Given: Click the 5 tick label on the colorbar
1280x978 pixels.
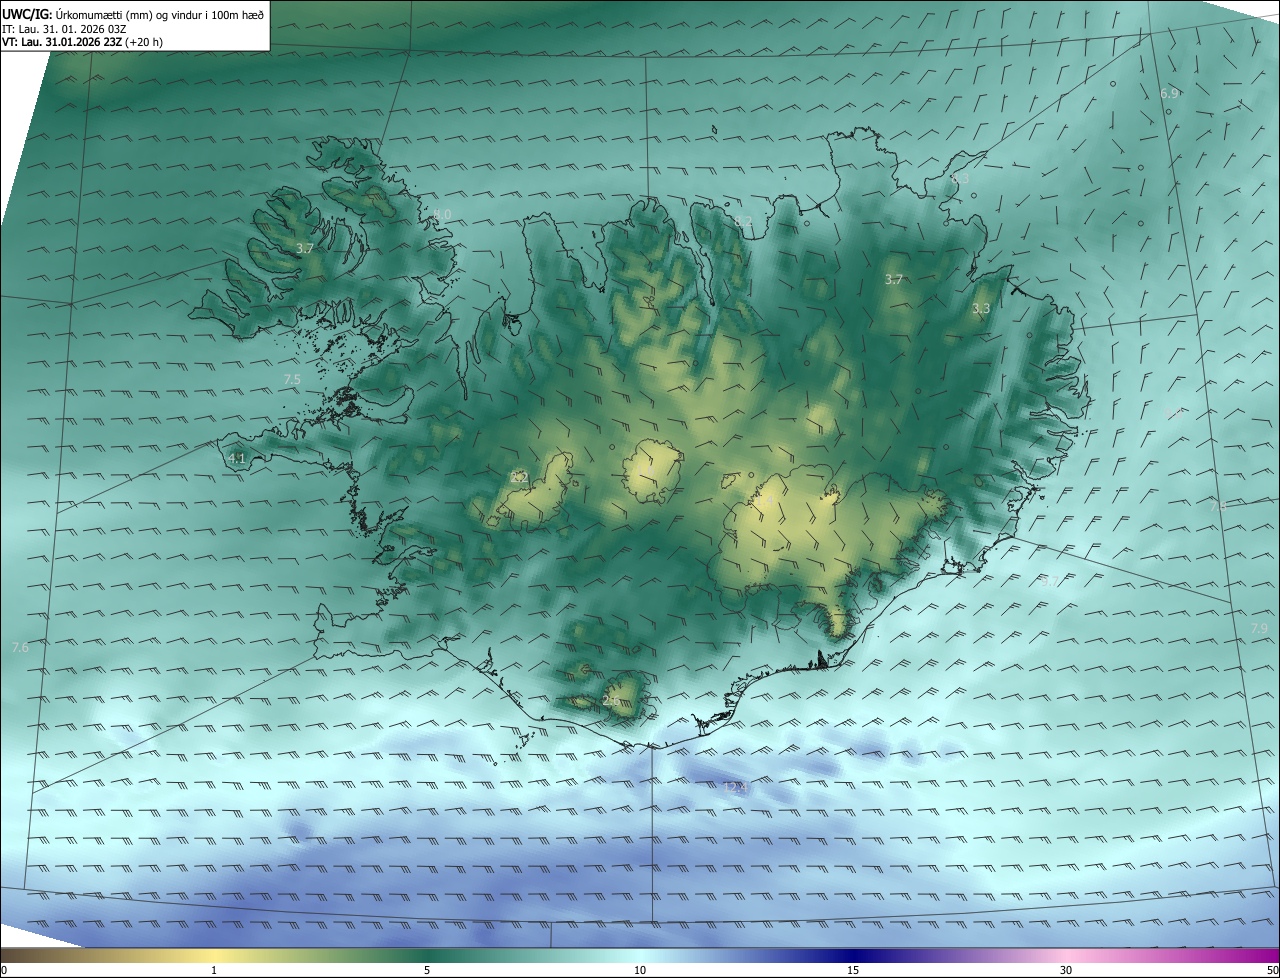Looking at the screenshot, I should click(x=427, y=970).
